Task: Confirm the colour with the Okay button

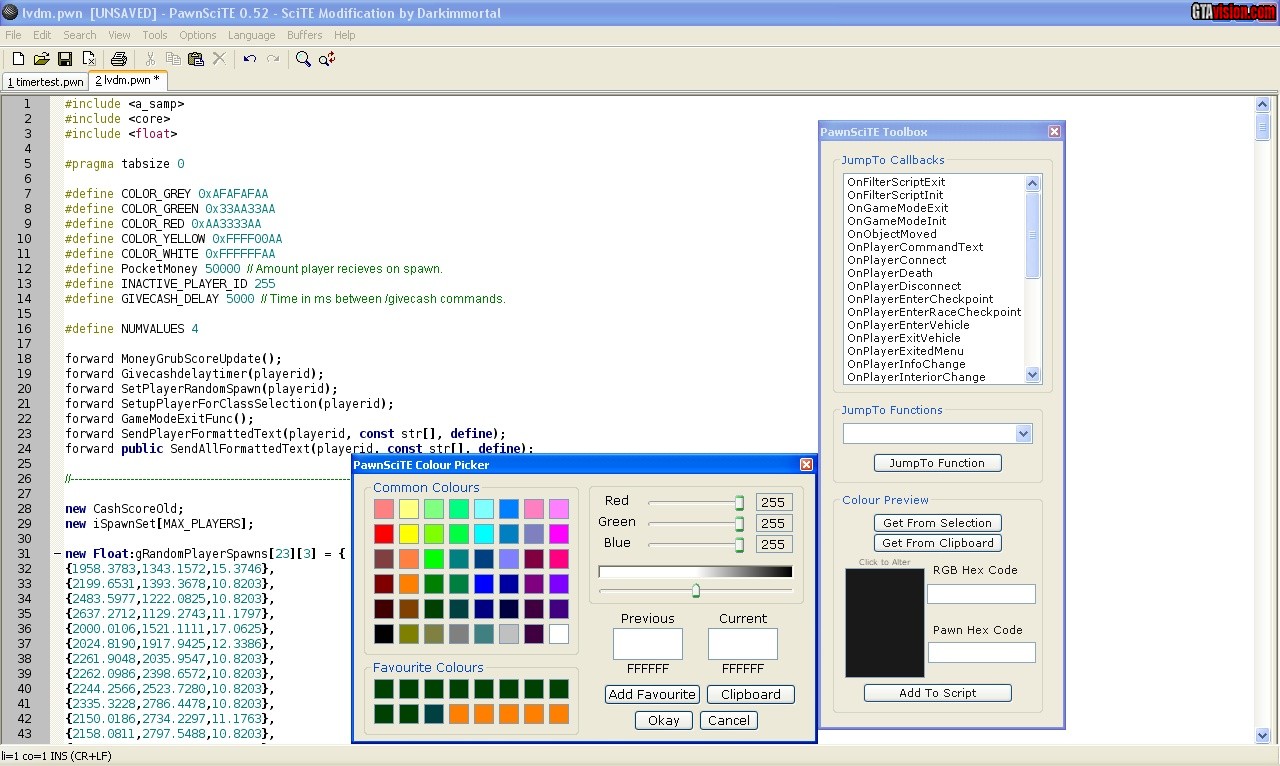Action: pos(664,720)
